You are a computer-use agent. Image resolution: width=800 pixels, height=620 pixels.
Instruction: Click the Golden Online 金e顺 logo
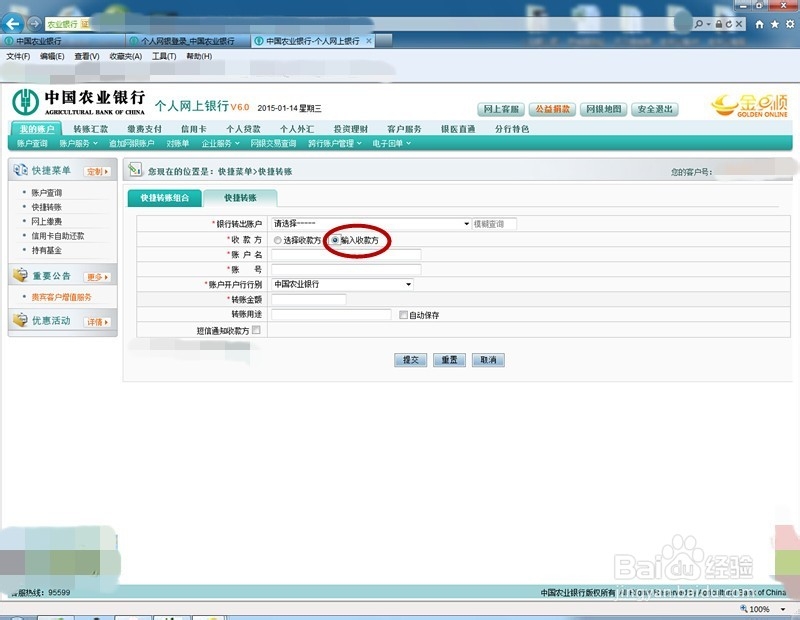[x=749, y=106]
